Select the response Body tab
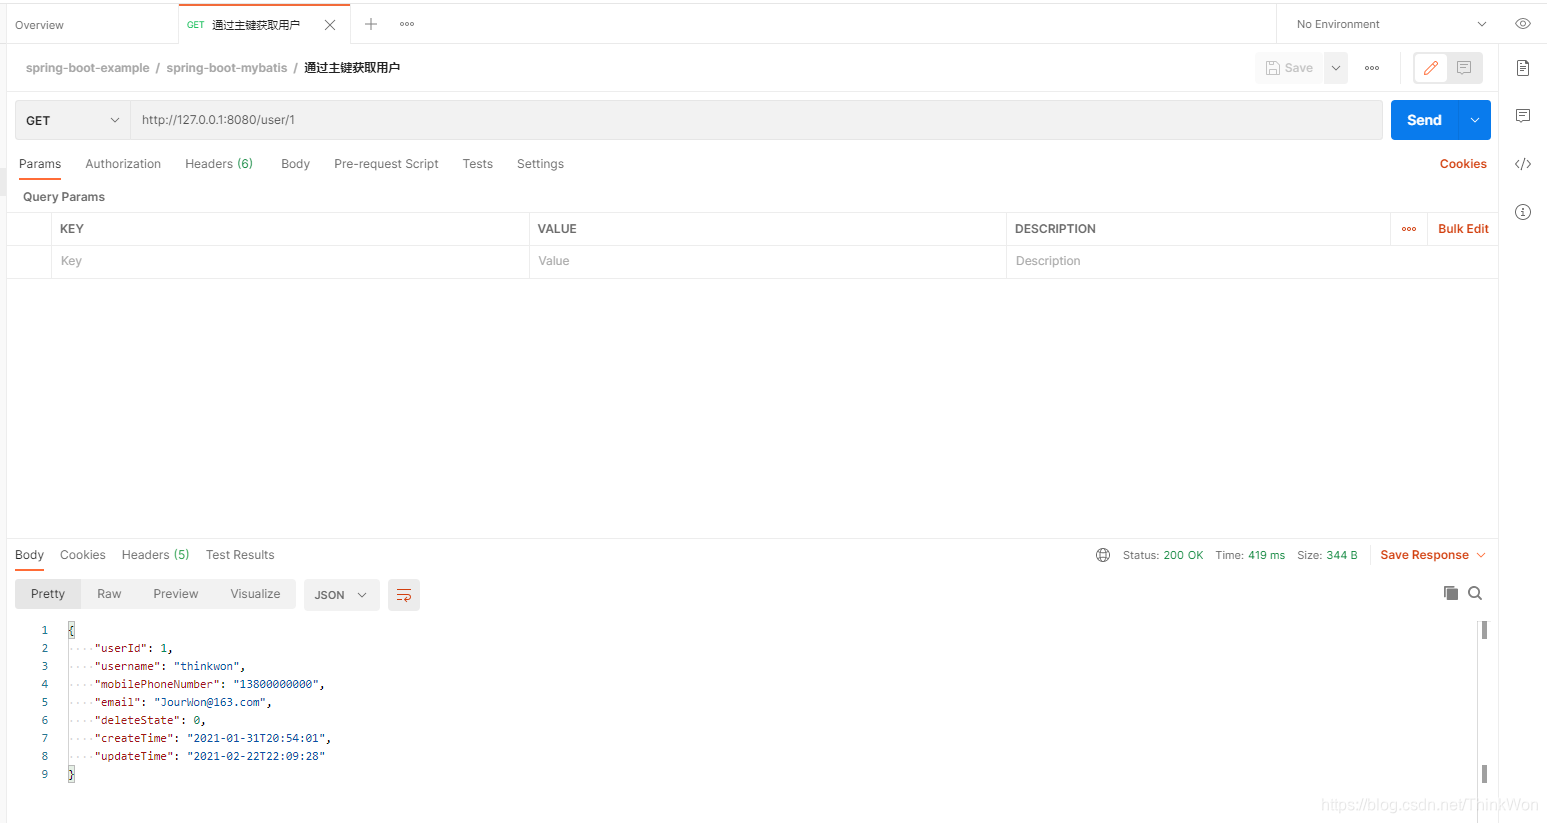 29,555
